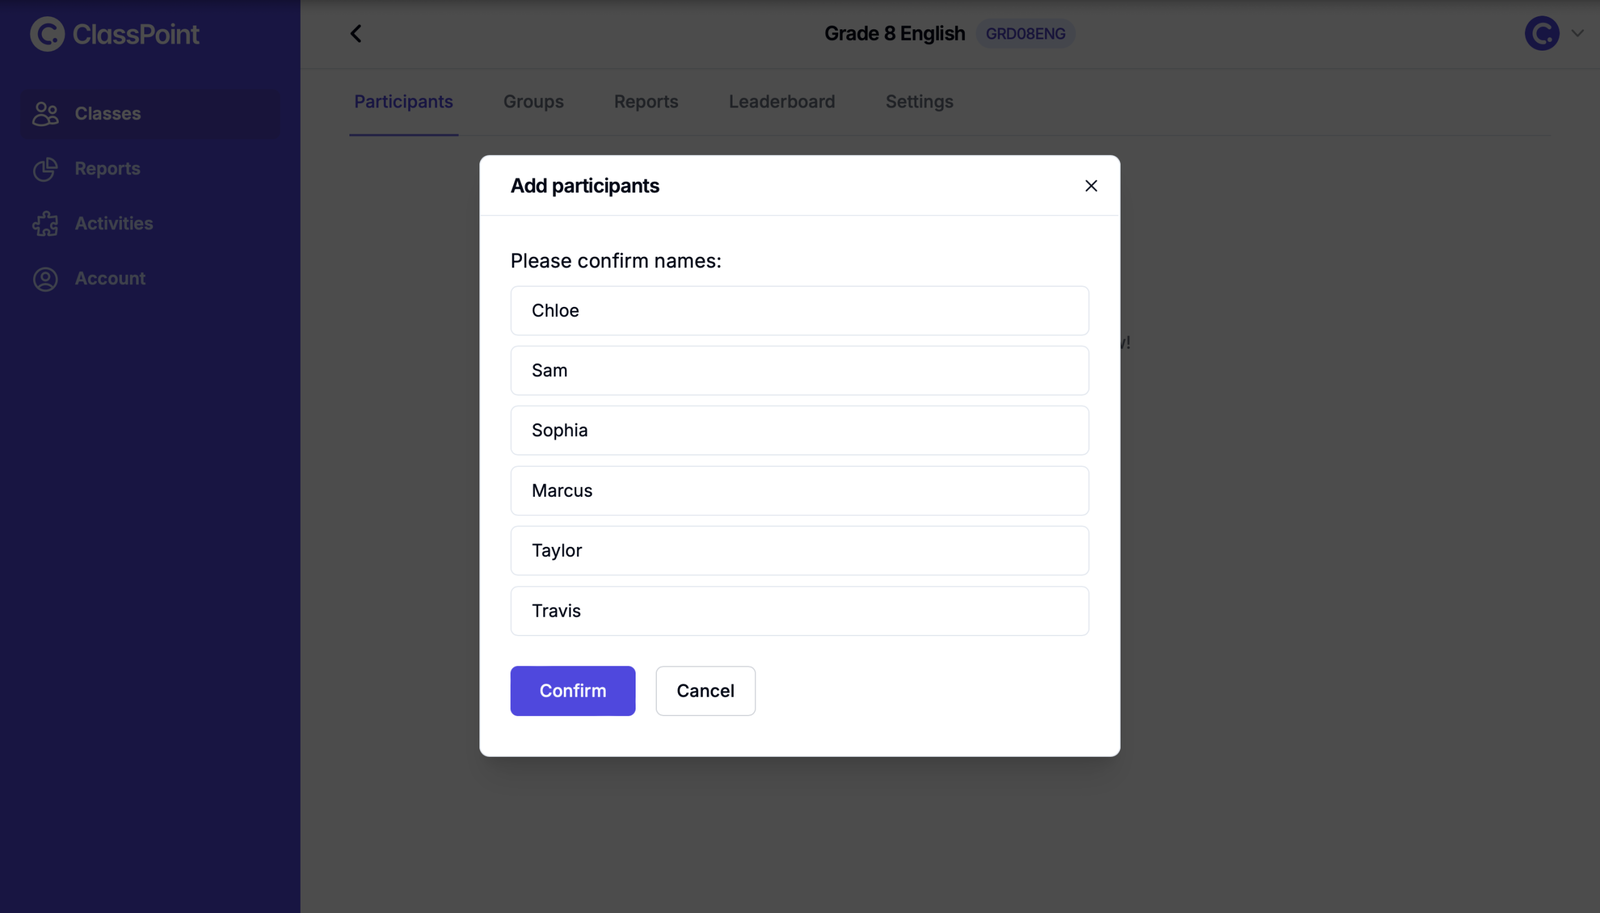Image resolution: width=1600 pixels, height=913 pixels.
Task: Go back using the left arrow
Action: [356, 34]
